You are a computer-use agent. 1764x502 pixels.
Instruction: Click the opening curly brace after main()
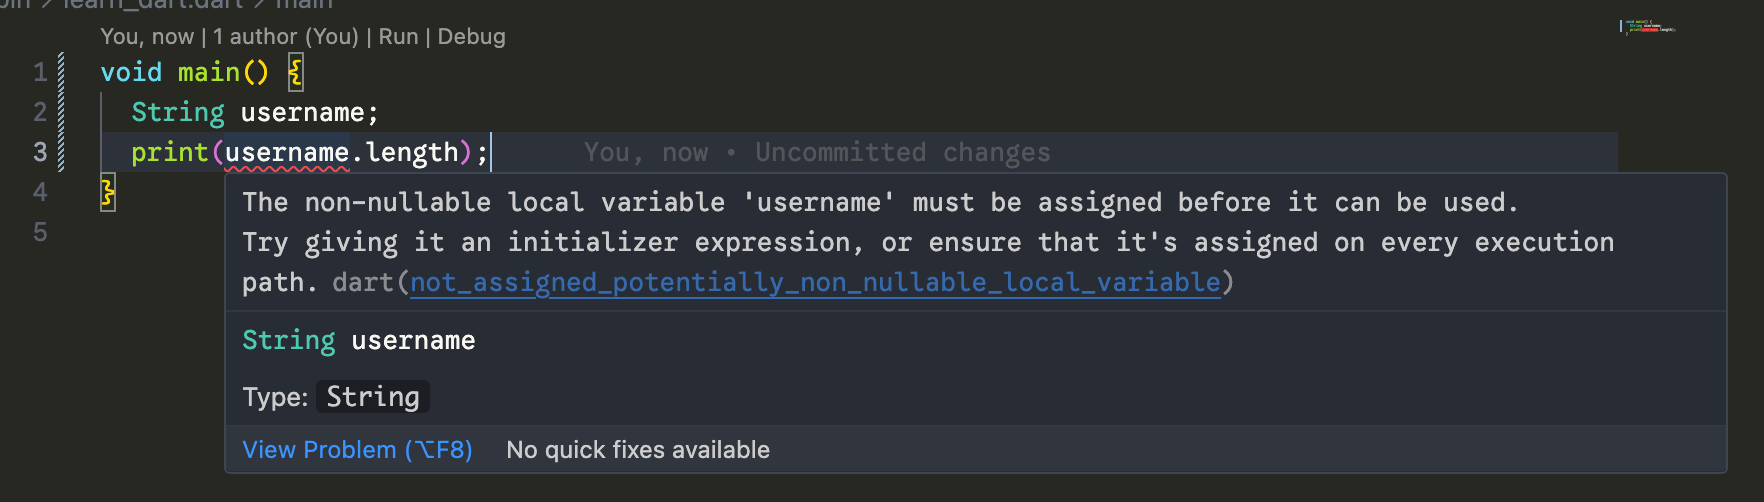coord(296,72)
